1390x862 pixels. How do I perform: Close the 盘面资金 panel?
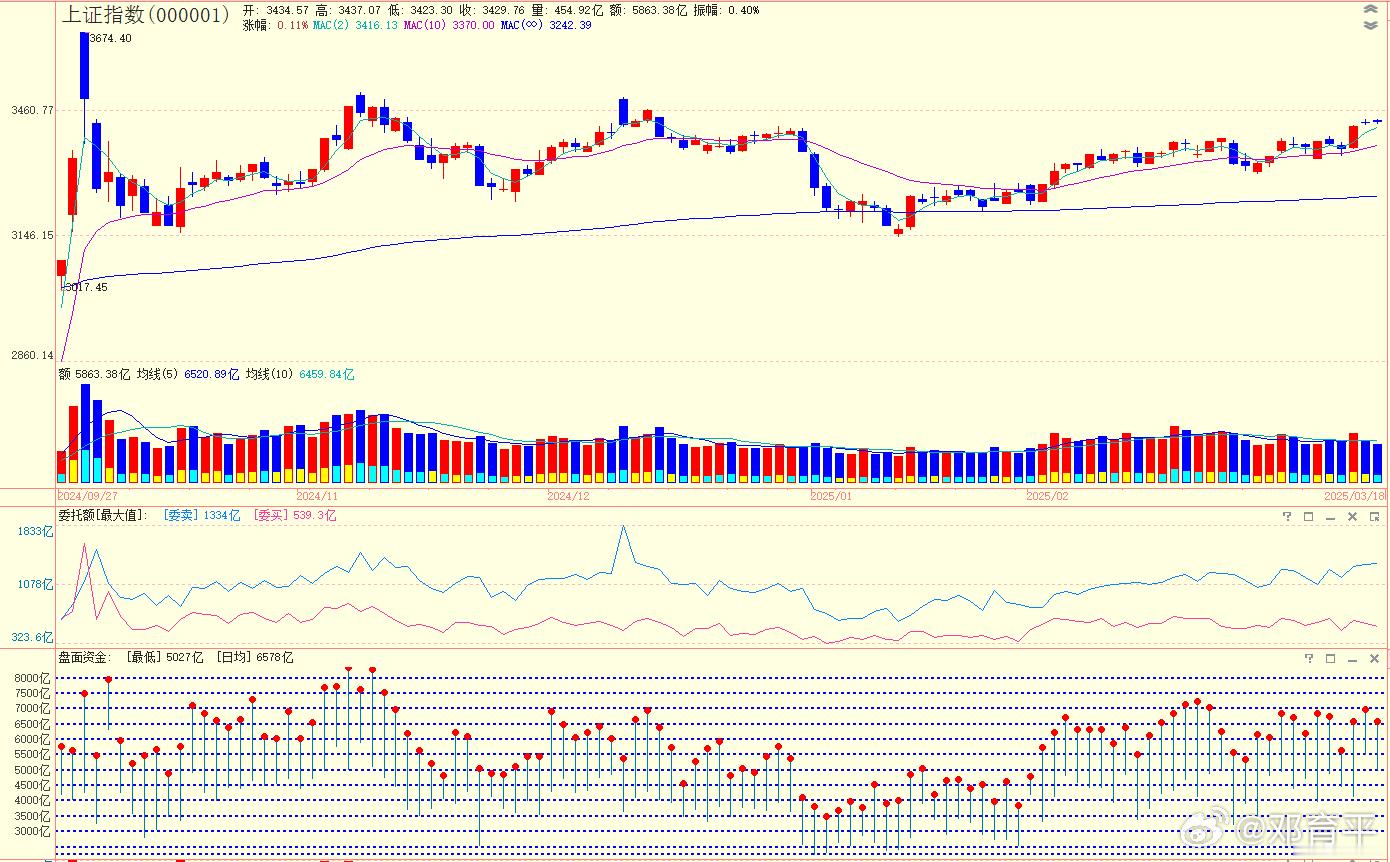pyautogui.click(x=1375, y=659)
